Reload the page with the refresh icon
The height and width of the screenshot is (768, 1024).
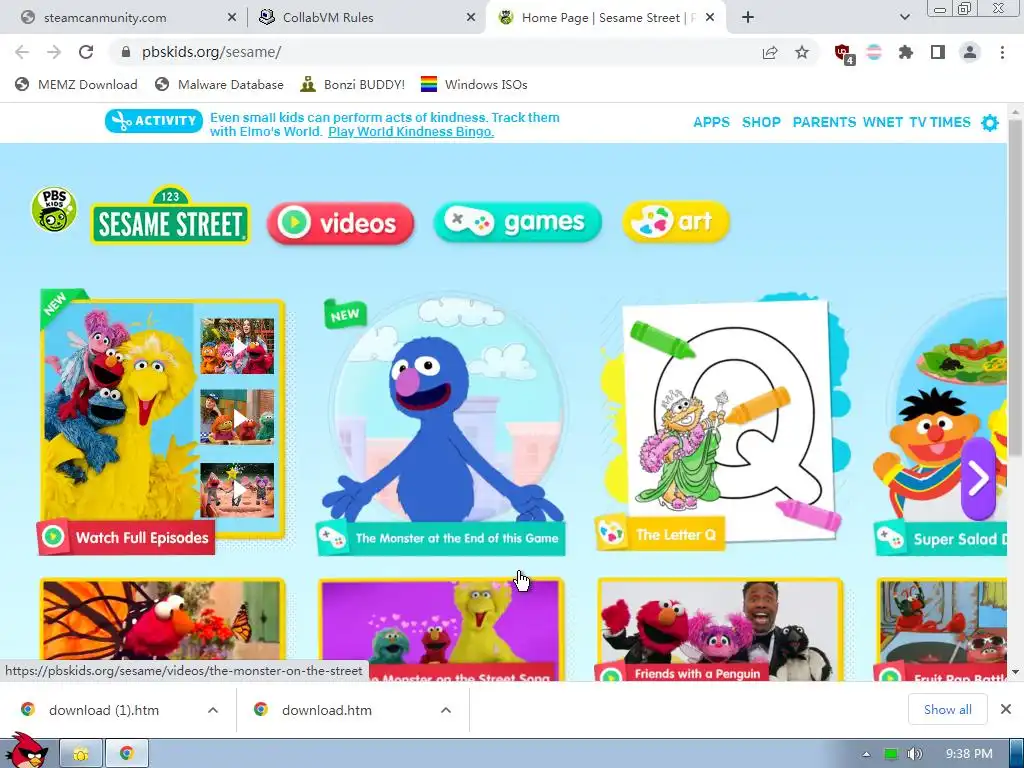(86, 52)
